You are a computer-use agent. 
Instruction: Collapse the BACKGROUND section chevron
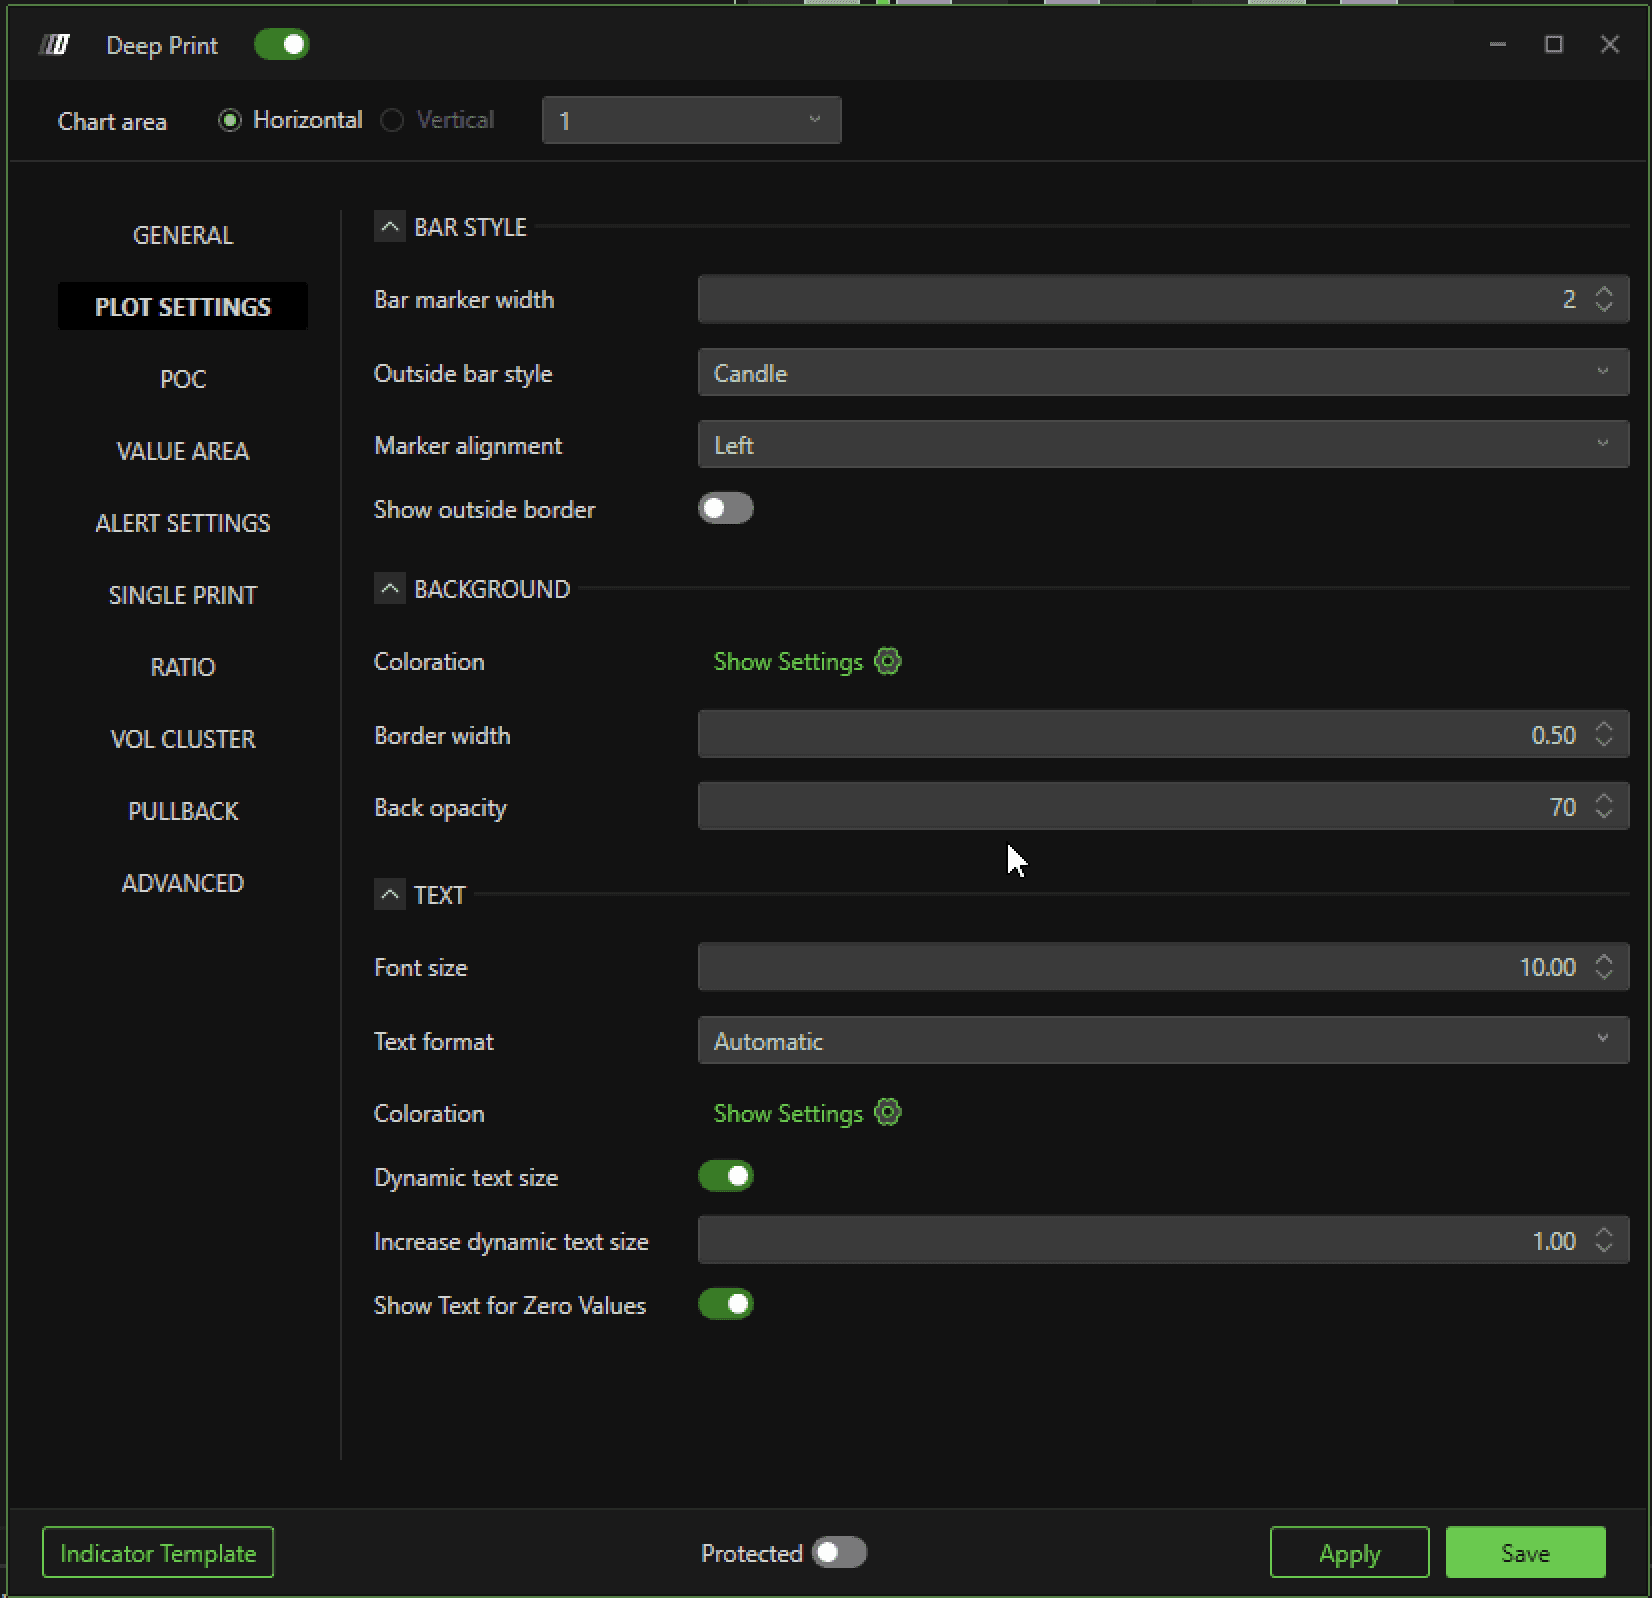(x=390, y=589)
